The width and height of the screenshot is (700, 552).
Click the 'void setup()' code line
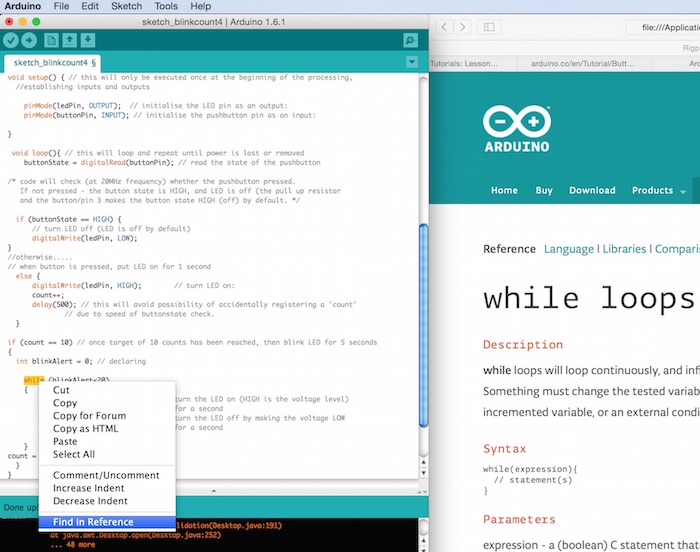click(x=180, y=77)
